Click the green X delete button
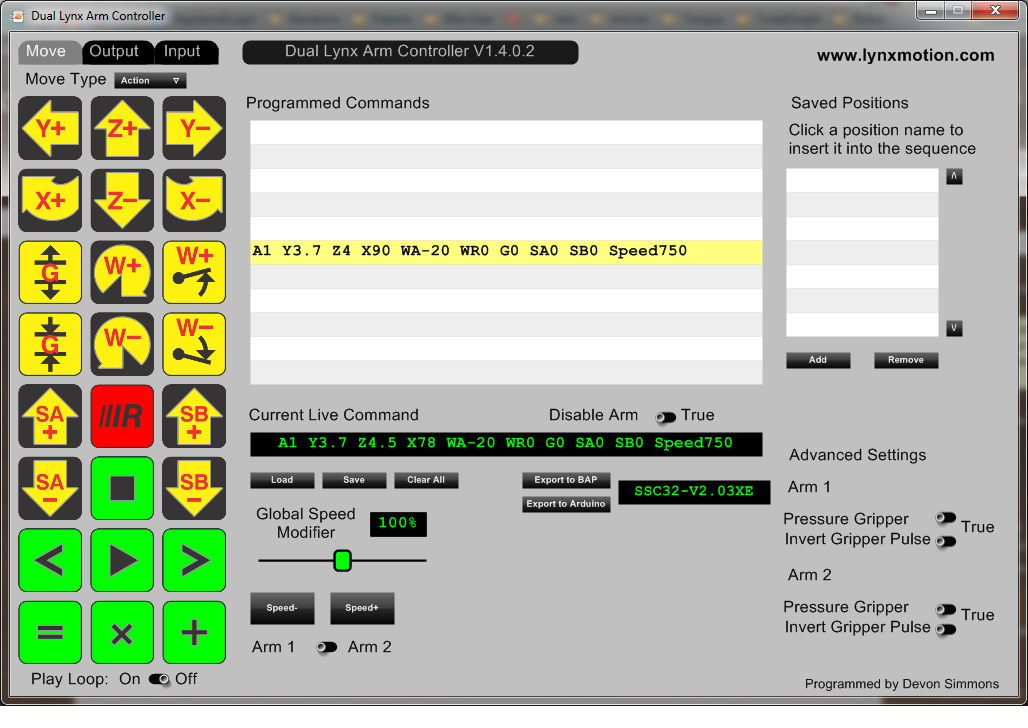1028x728 pixels. 122,633
